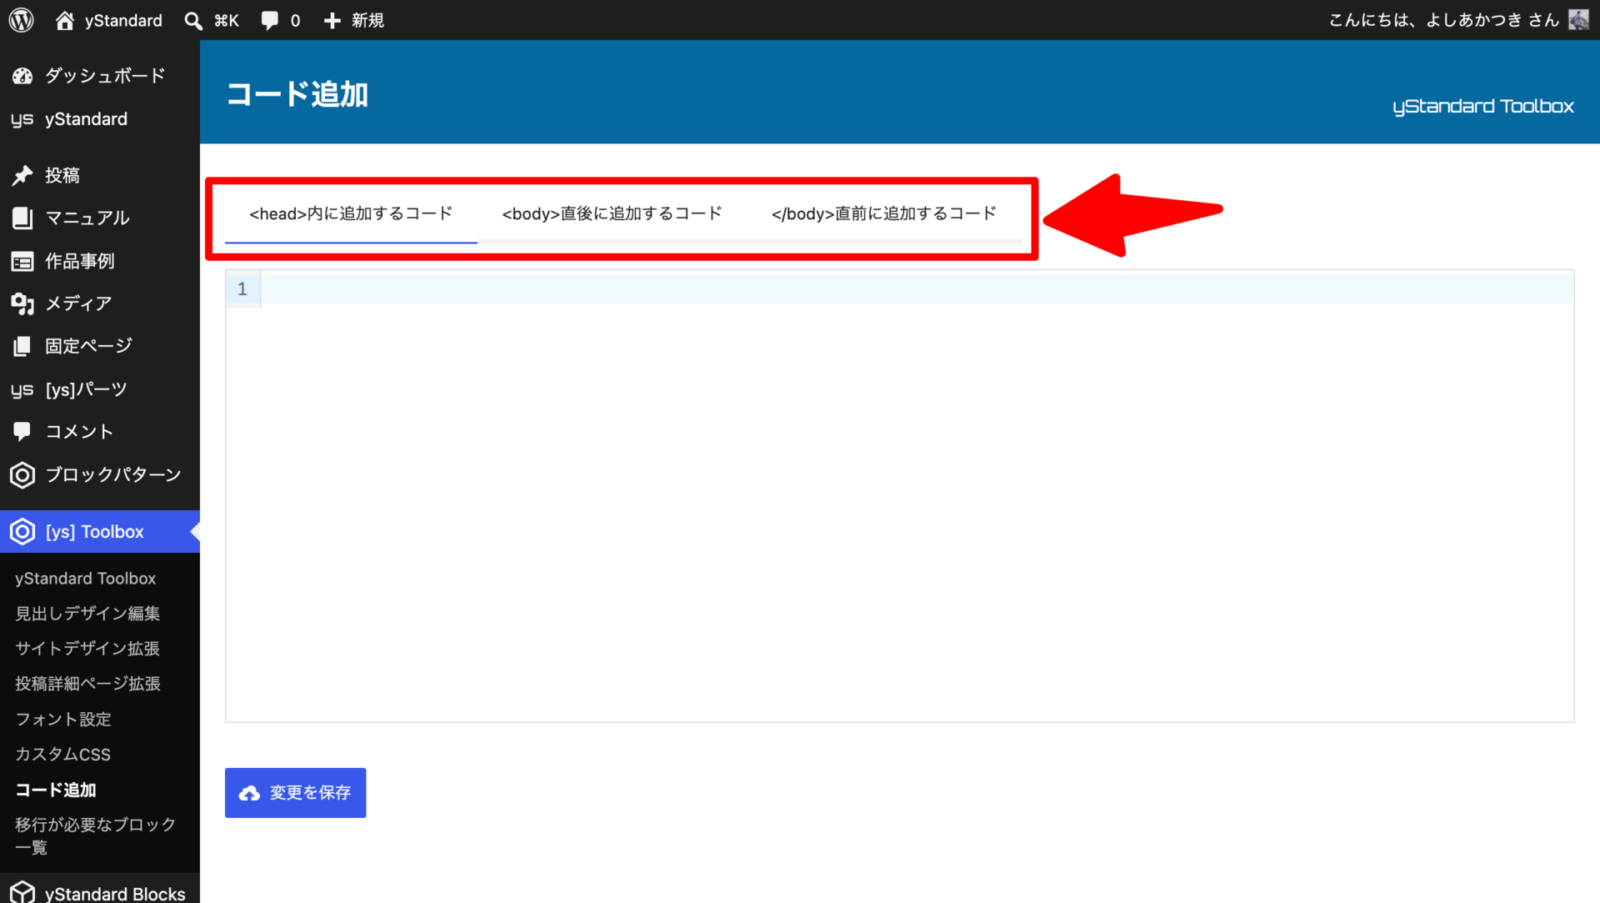Click 新規 in the admin bar
This screenshot has height=903, width=1600.
coord(368,20)
